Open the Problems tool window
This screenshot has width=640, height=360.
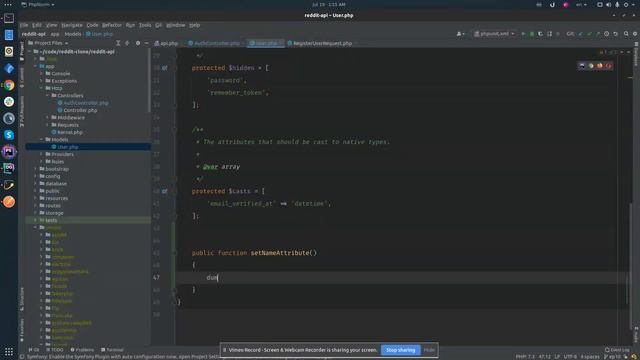[x=82, y=350]
